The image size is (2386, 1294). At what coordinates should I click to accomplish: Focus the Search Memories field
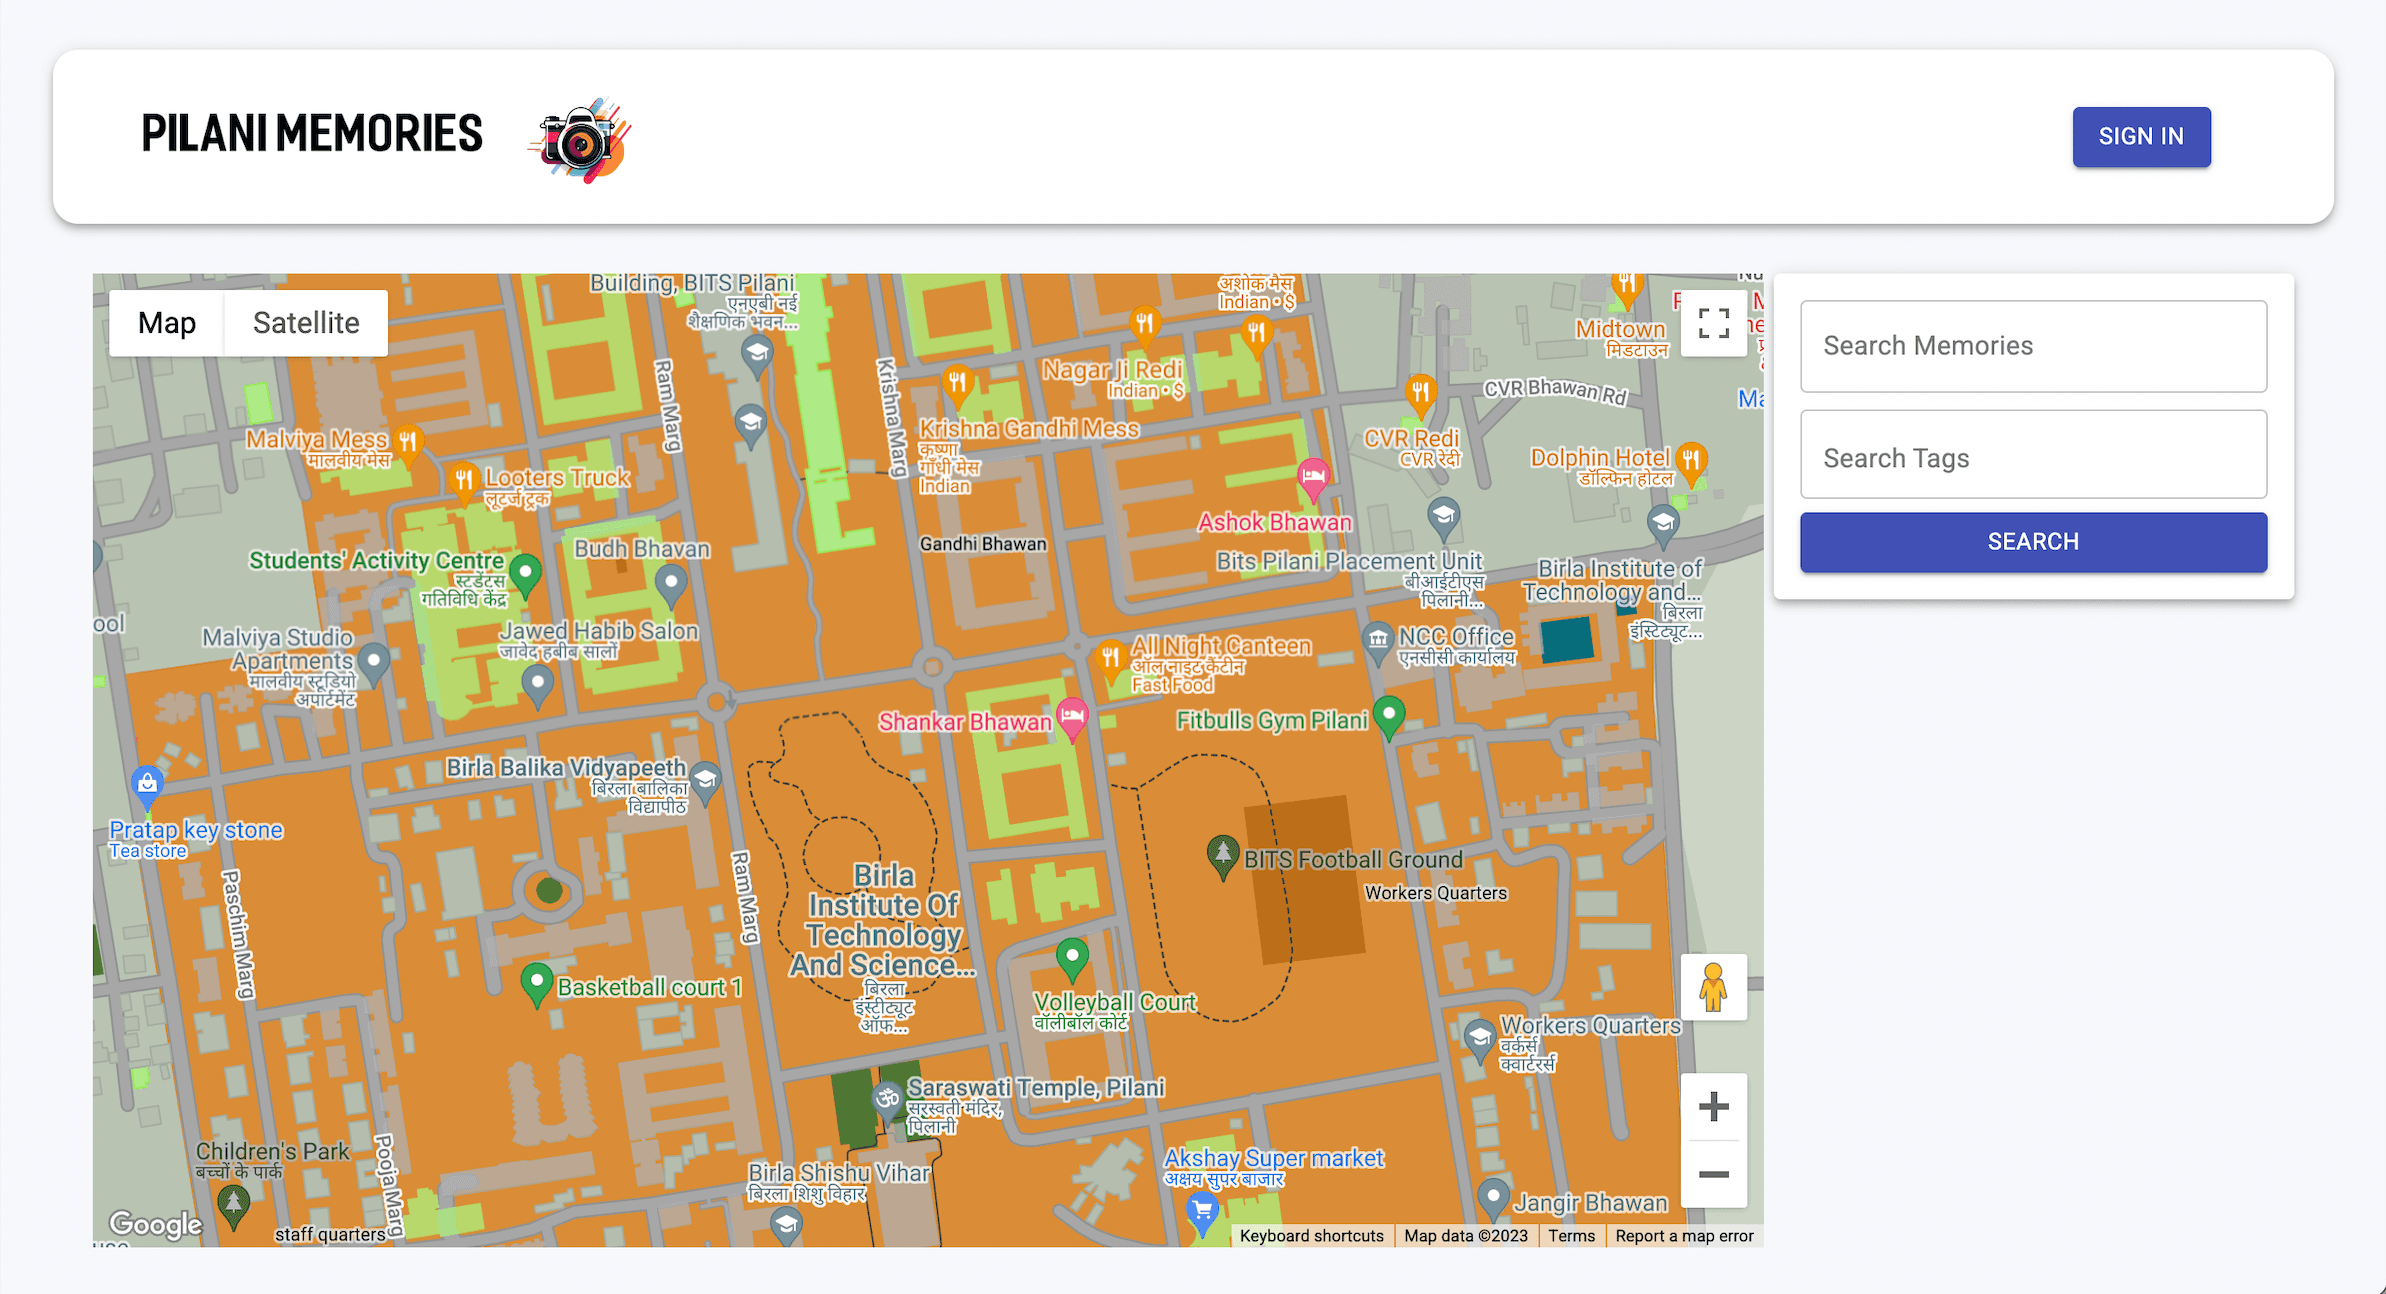pyautogui.click(x=2033, y=346)
